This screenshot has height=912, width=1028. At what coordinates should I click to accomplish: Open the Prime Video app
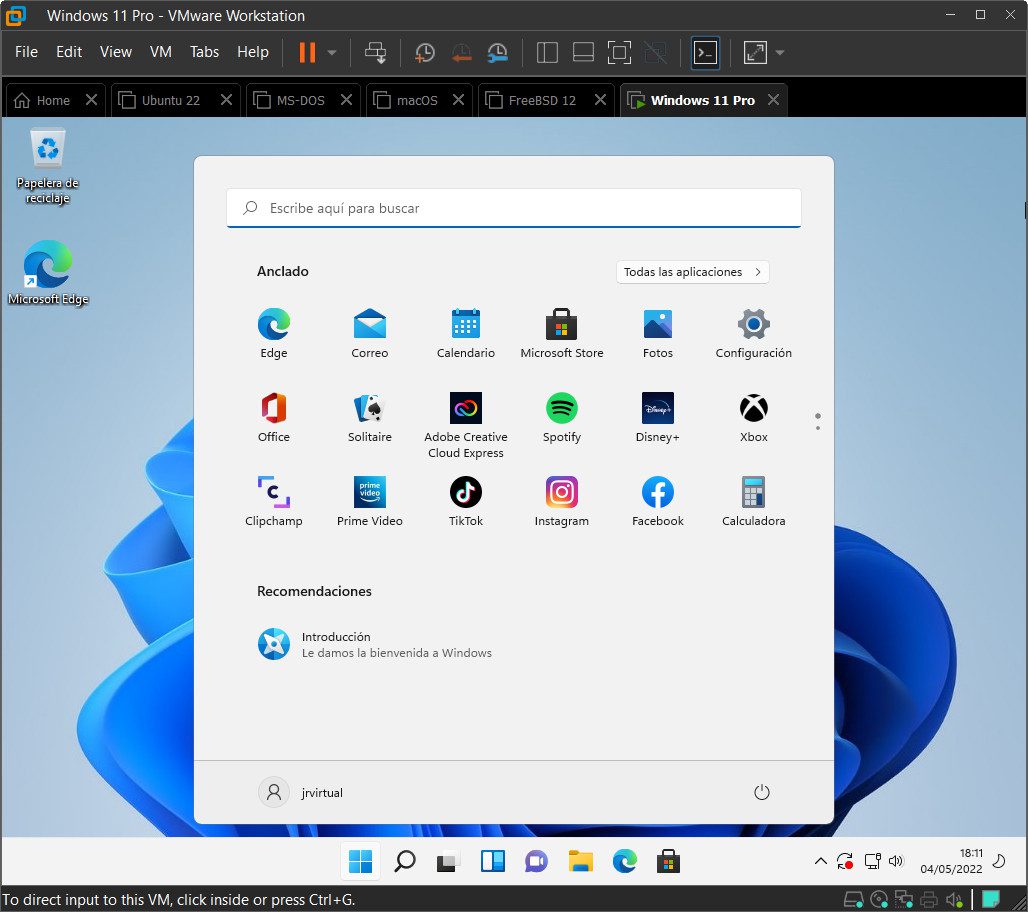pos(370,502)
